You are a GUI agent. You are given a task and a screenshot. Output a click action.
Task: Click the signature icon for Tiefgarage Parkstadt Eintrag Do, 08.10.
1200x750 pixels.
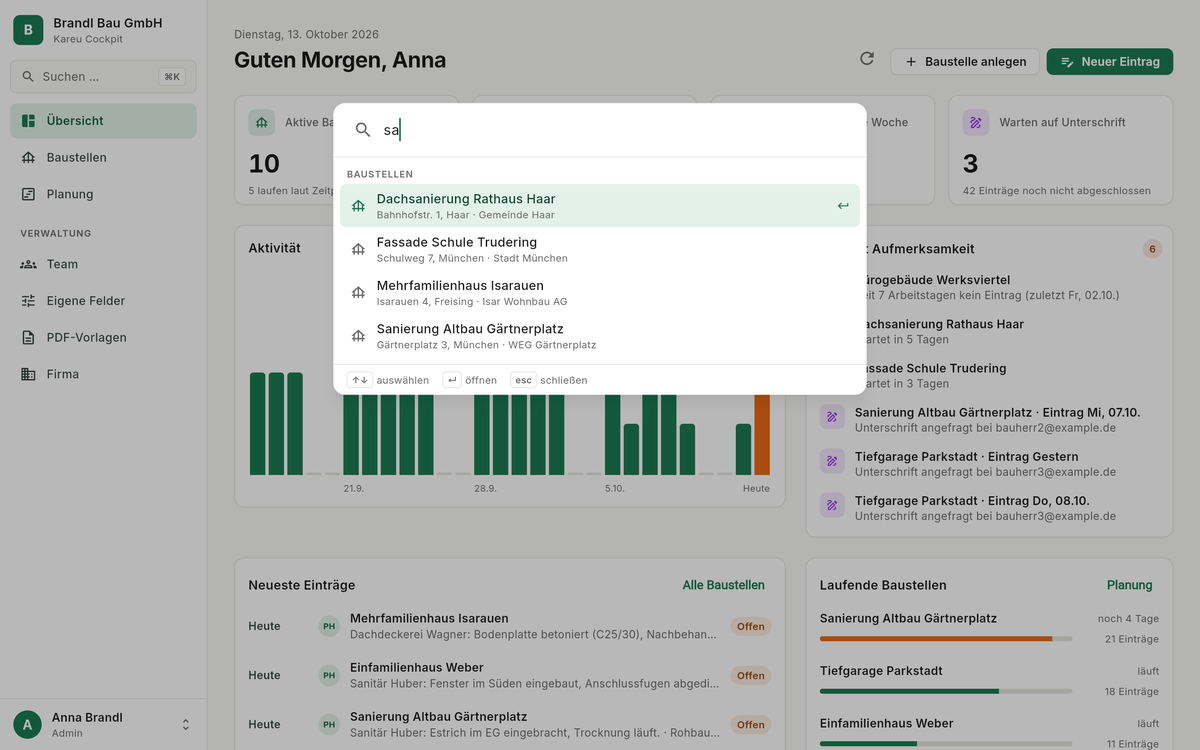[833, 506]
